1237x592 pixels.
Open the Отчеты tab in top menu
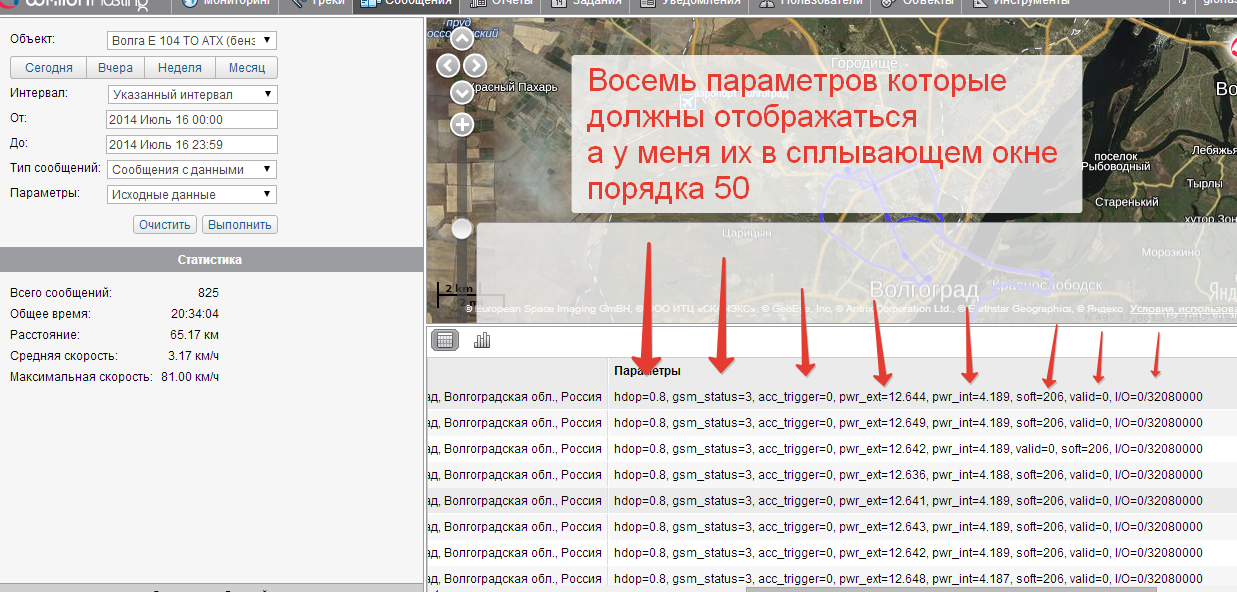(505, 3)
